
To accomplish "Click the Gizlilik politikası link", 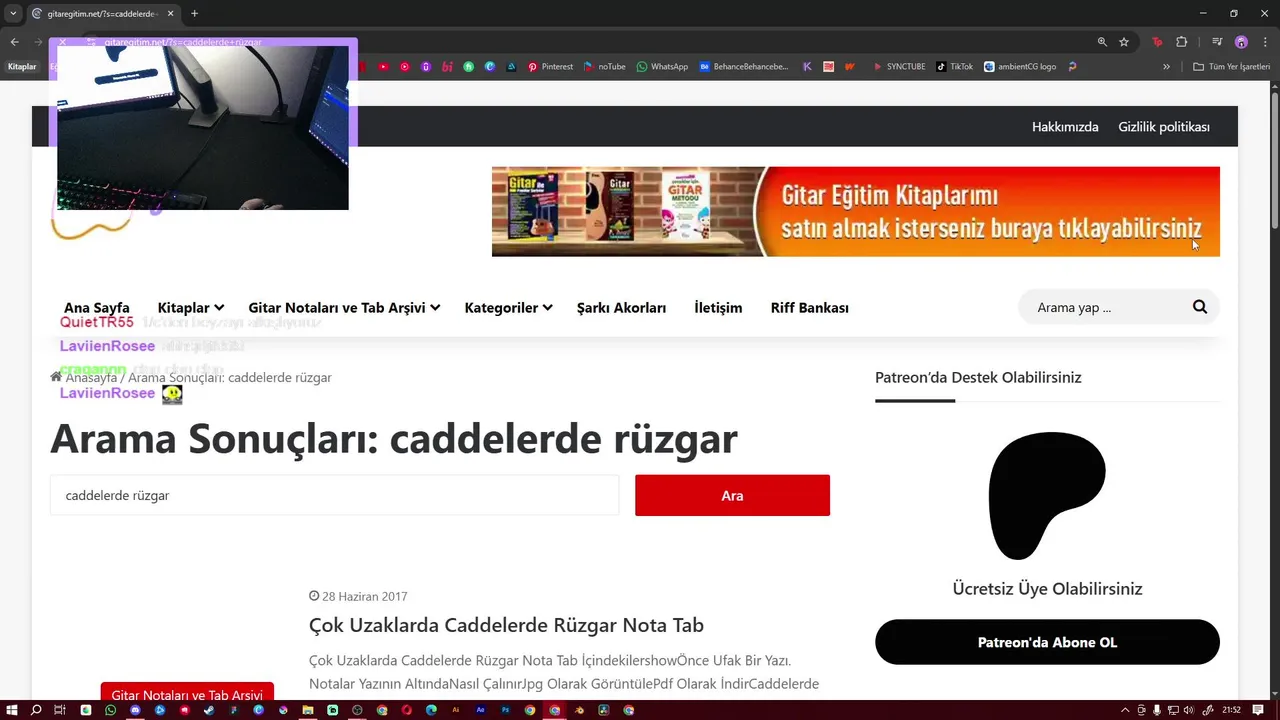I will click(x=1164, y=127).
